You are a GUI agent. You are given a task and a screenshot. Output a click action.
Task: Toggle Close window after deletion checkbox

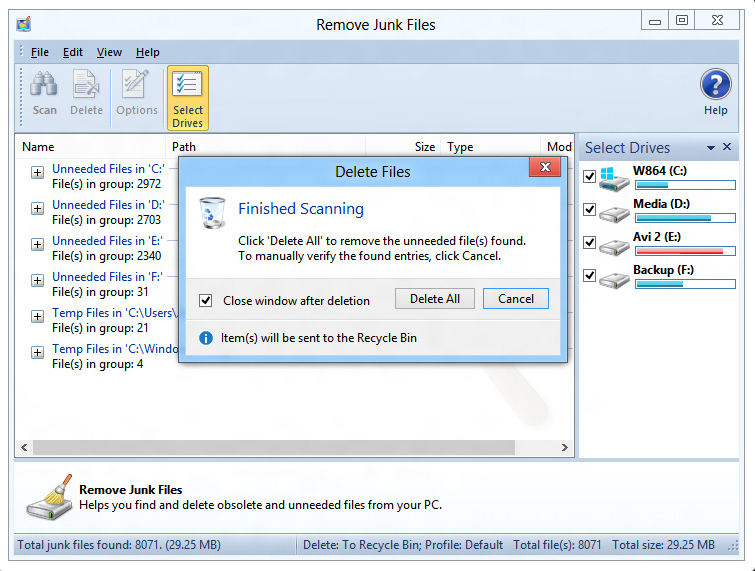206,301
